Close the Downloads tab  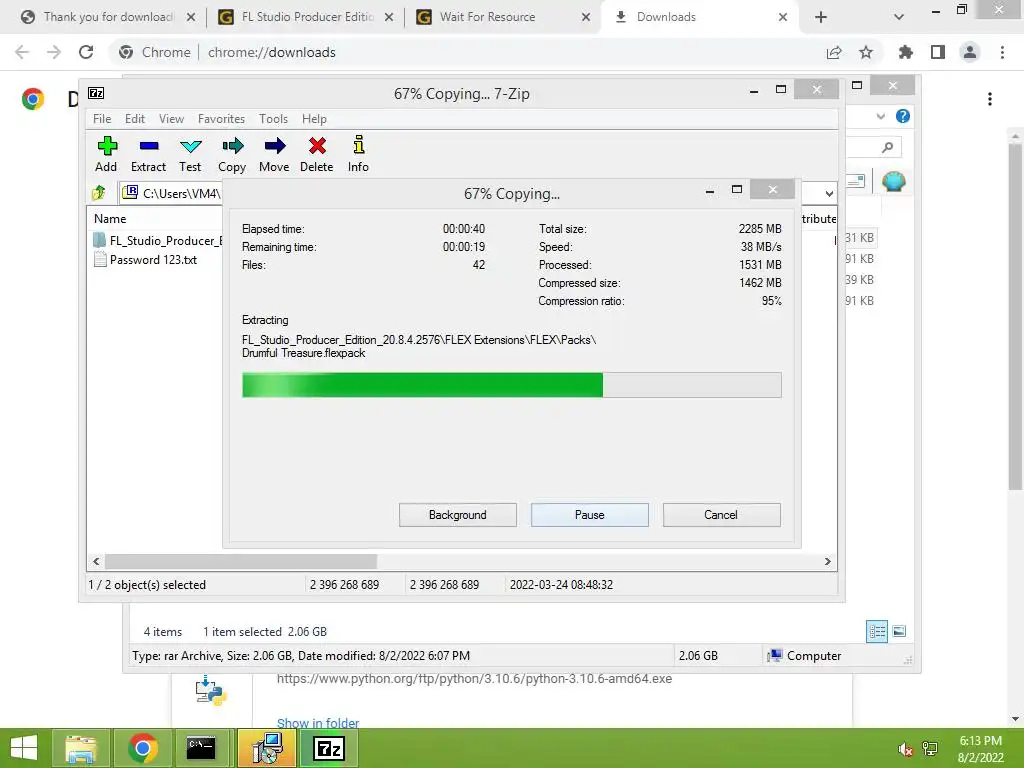(782, 17)
